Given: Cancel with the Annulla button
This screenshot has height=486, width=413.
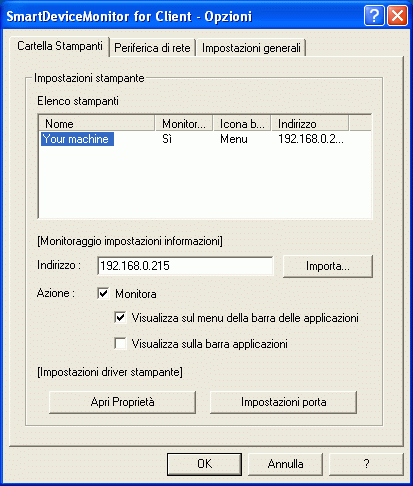Looking at the screenshot, I should coord(285,464).
